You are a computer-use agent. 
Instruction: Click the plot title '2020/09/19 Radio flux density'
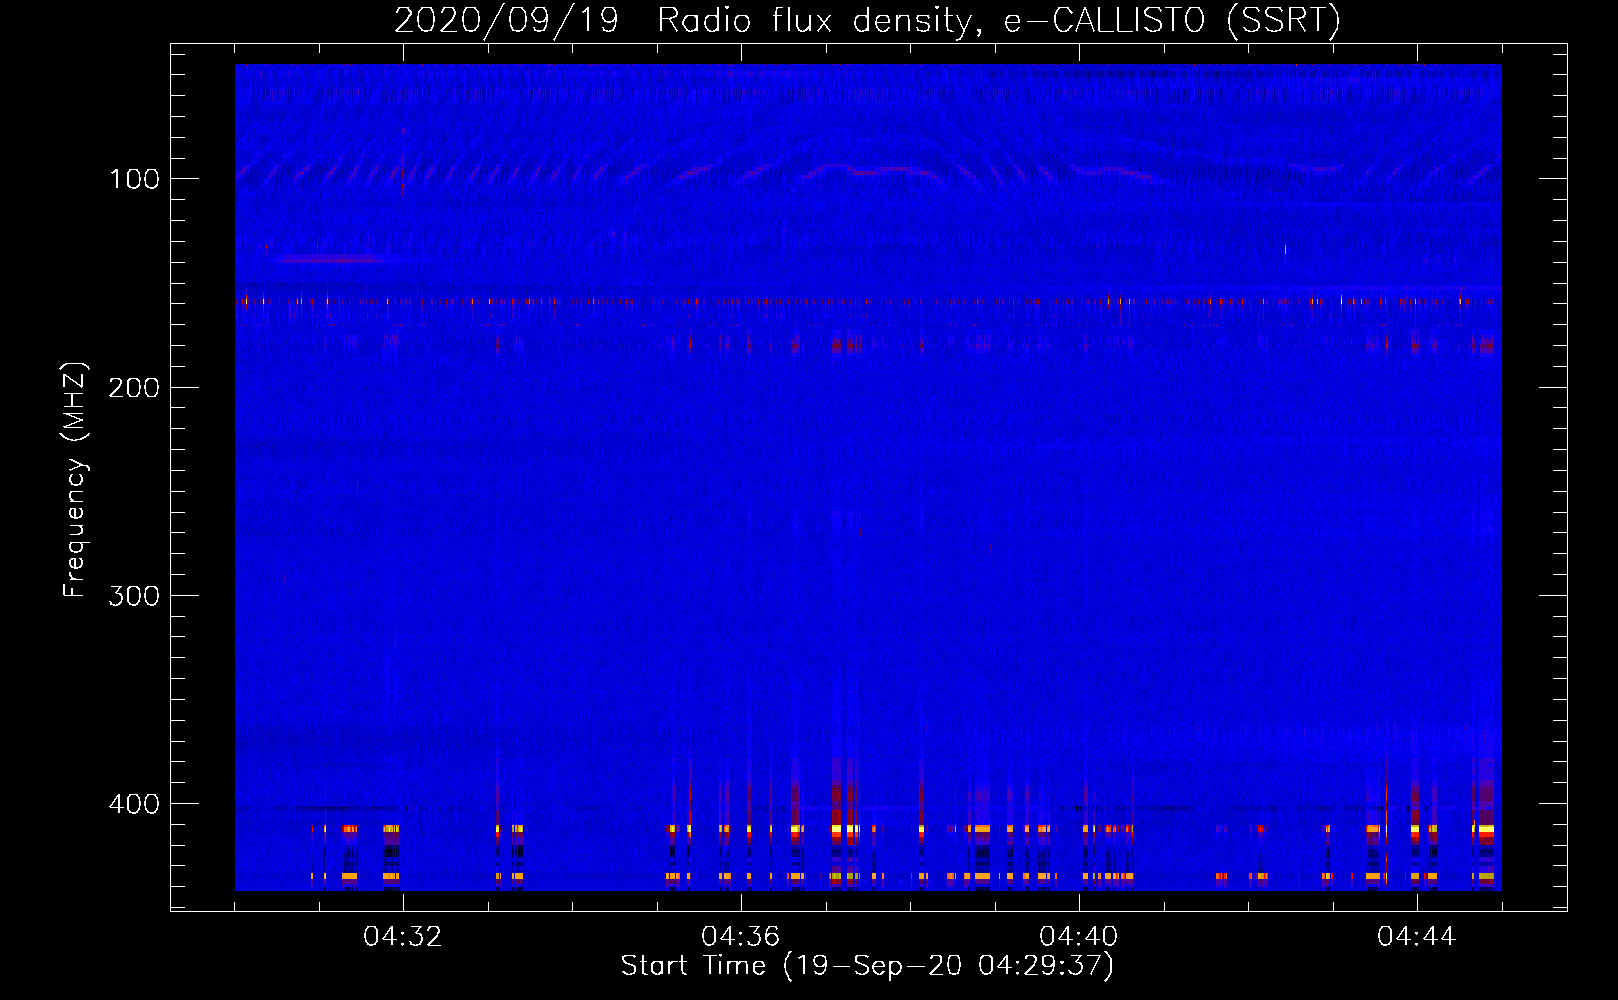(867, 20)
